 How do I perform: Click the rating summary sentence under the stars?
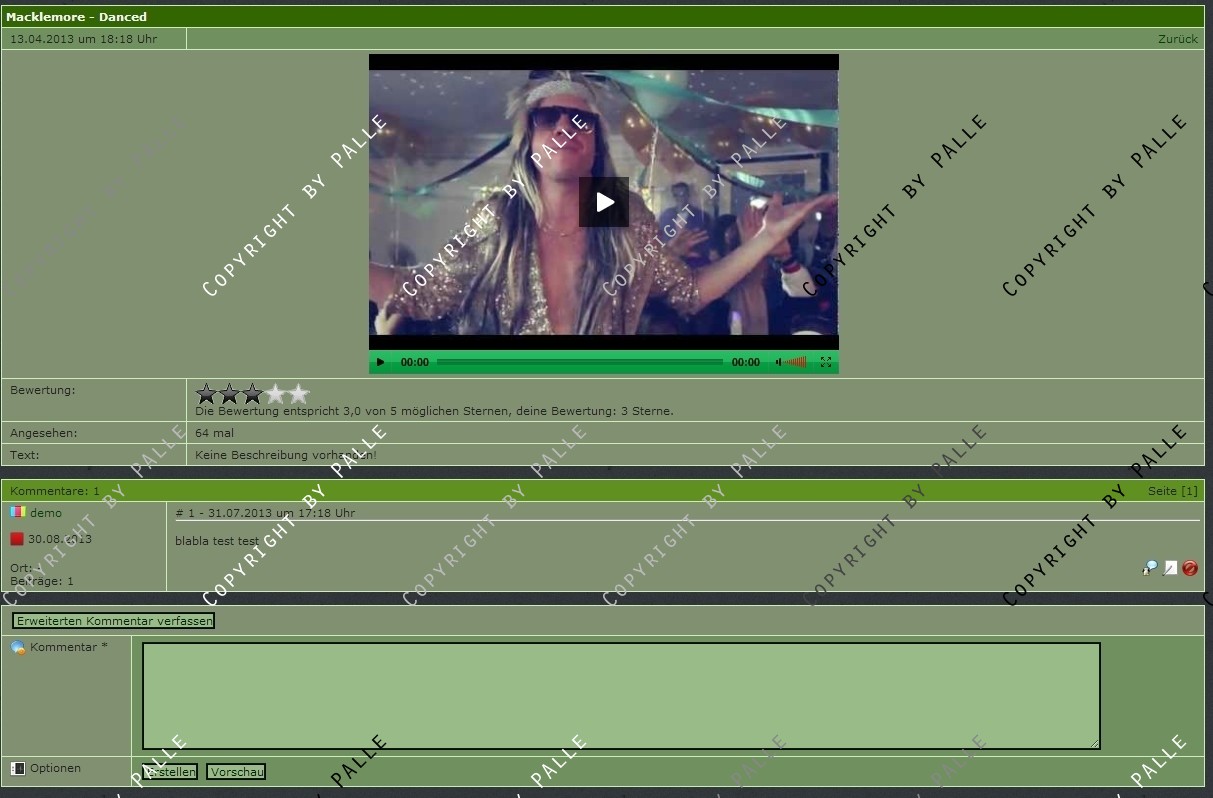tap(434, 411)
